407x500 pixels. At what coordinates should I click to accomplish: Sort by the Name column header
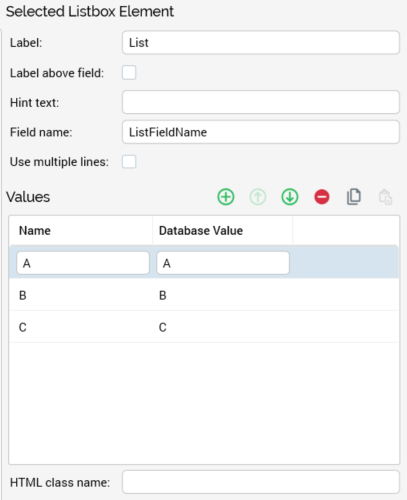(81, 231)
